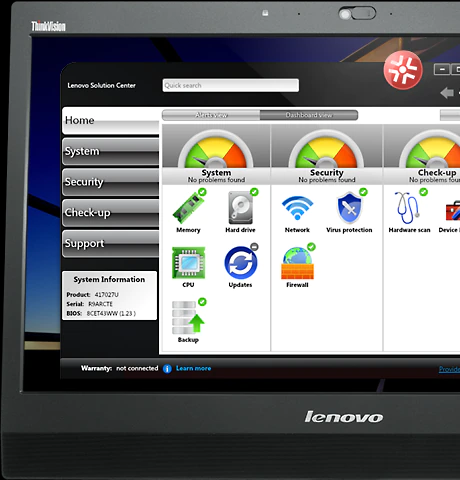This screenshot has width=460, height=480.
Task: Open the Support sidebar tab
Action: [111, 244]
